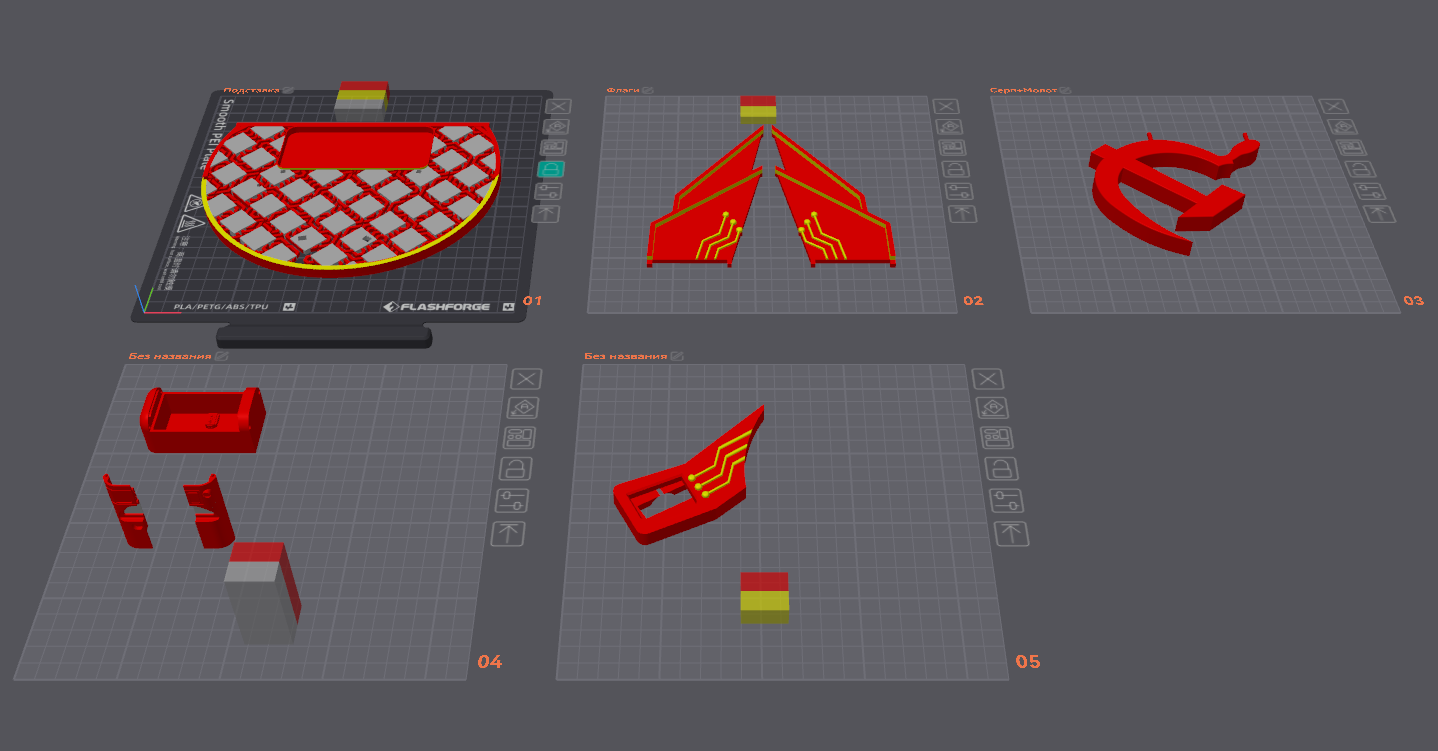The height and width of the screenshot is (751, 1438).
Task: Arrange objects on plate 04
Action: [520, 437]
